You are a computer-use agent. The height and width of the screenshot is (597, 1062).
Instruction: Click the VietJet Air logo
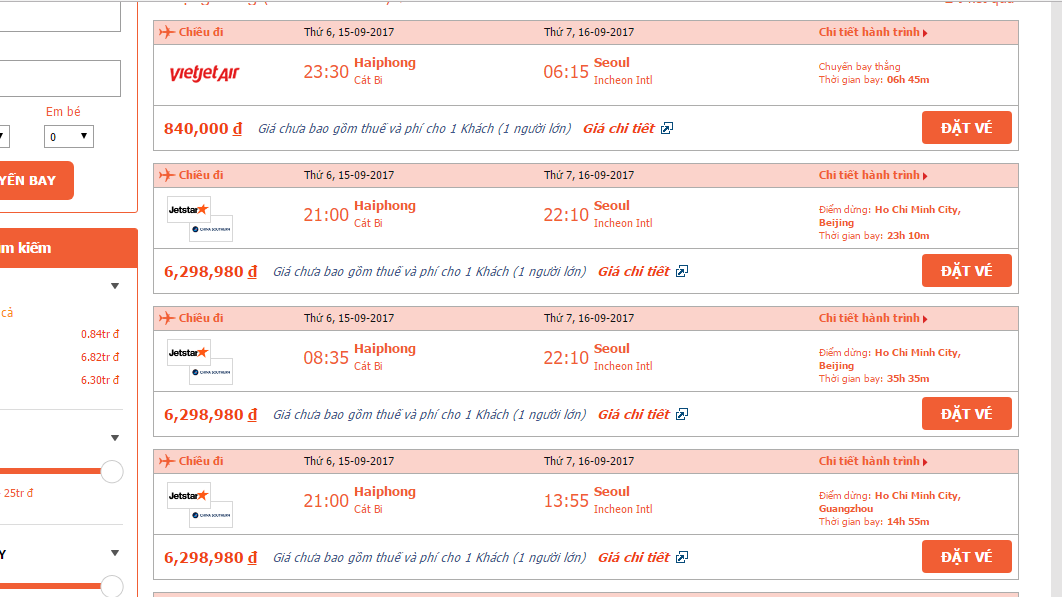pyautogui.click(x=204, y=73)
